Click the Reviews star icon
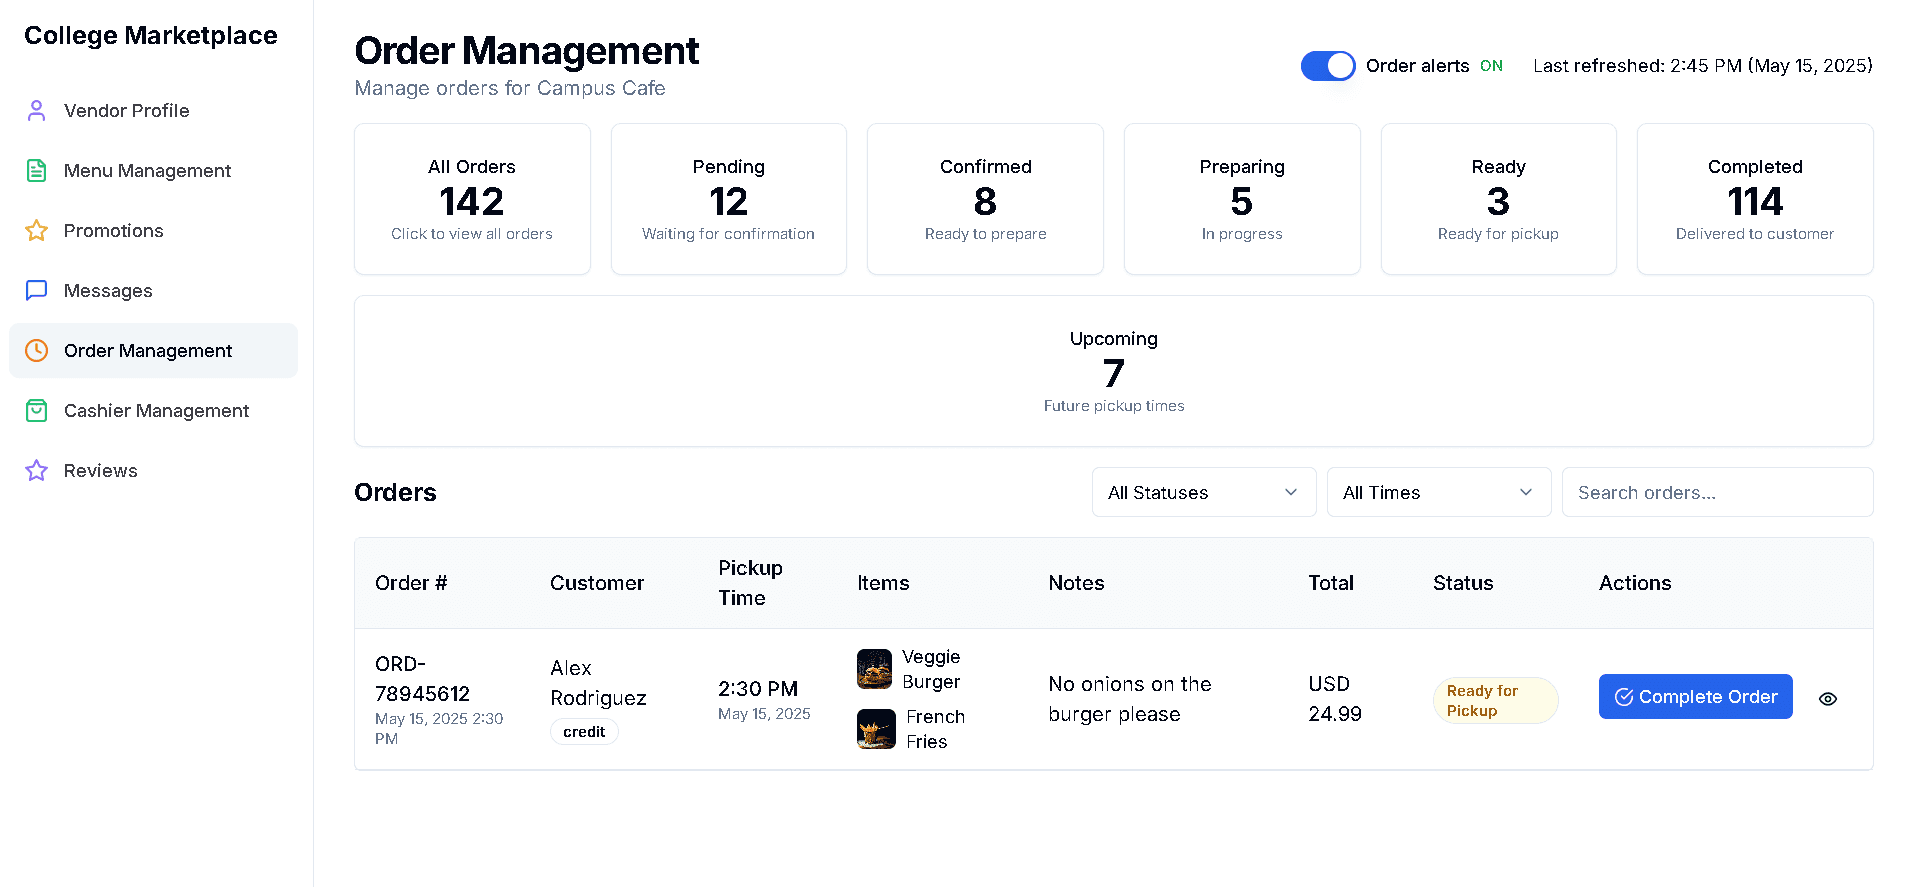The image size is (1906, 887). tap(37, 471)
